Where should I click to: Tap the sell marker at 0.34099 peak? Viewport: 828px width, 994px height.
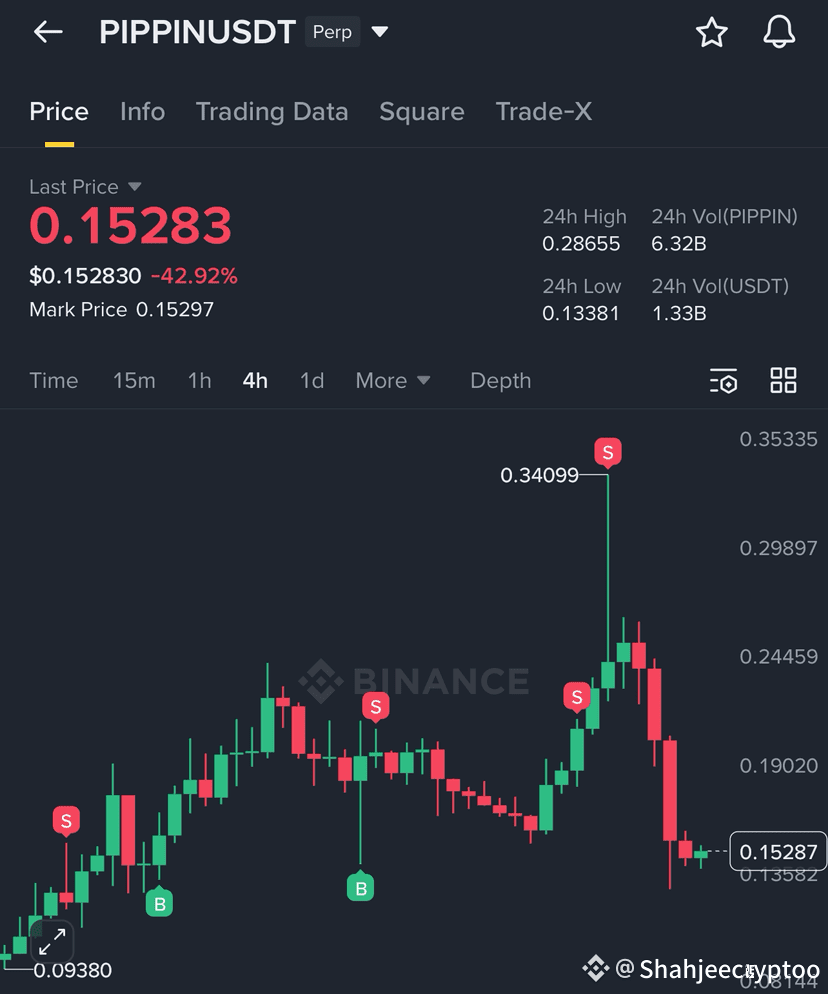coord(608,453)
